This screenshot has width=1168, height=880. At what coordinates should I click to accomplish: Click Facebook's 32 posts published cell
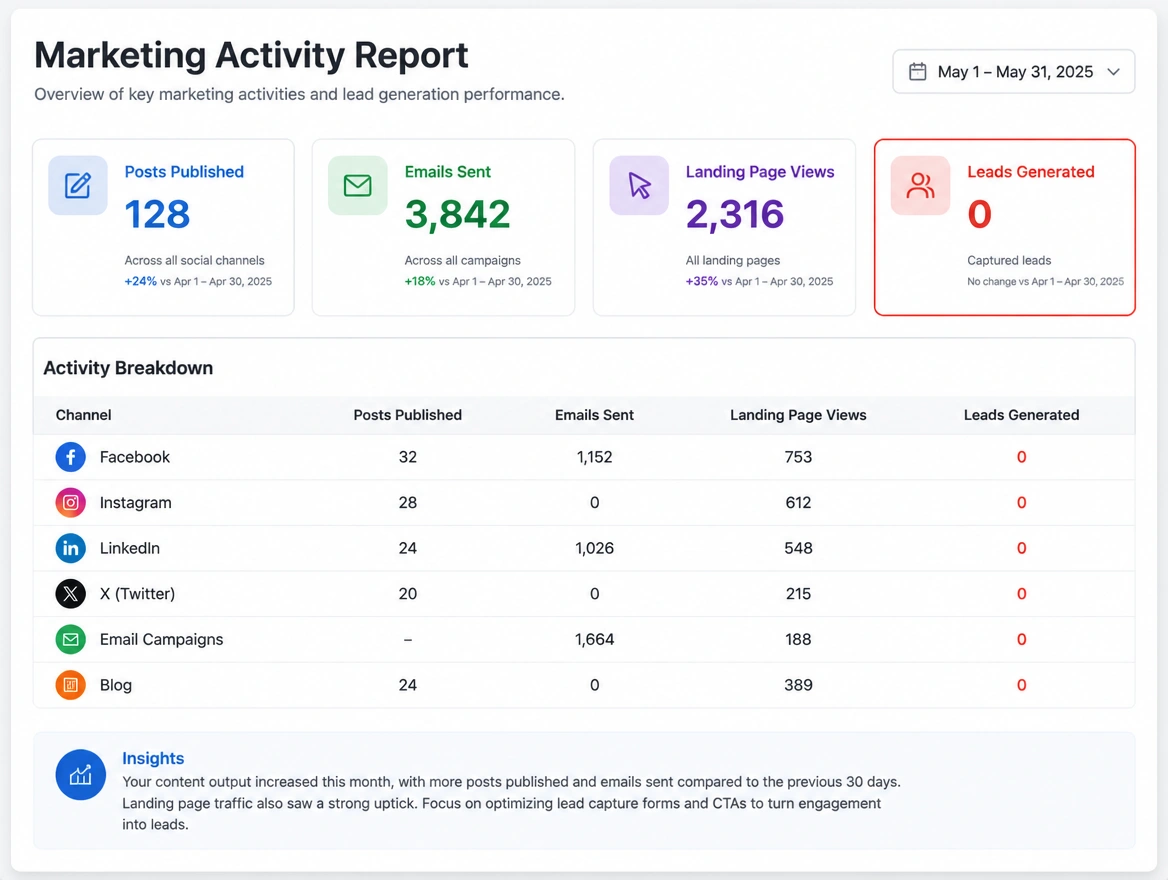click(407, 457)
